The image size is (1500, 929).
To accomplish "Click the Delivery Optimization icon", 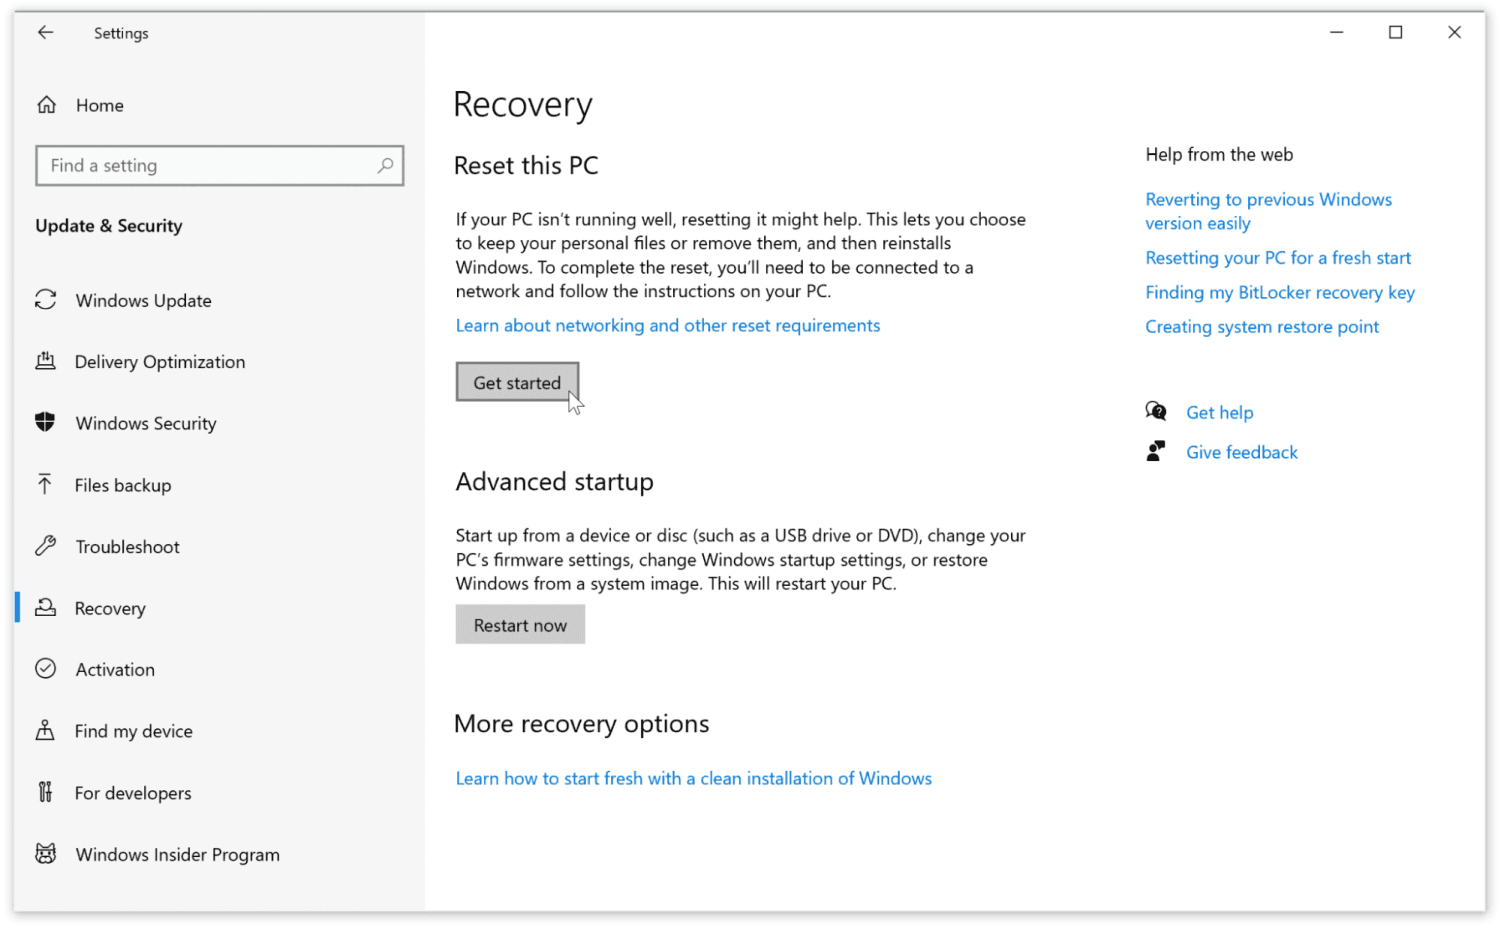I will [x=46, y=361].
